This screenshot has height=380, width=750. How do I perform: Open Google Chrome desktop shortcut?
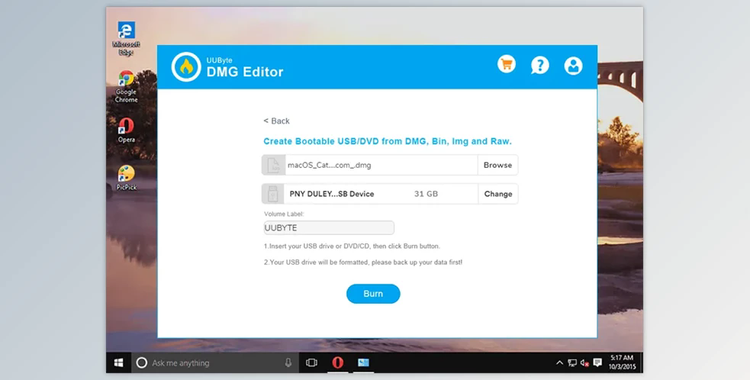pos(126,87)
